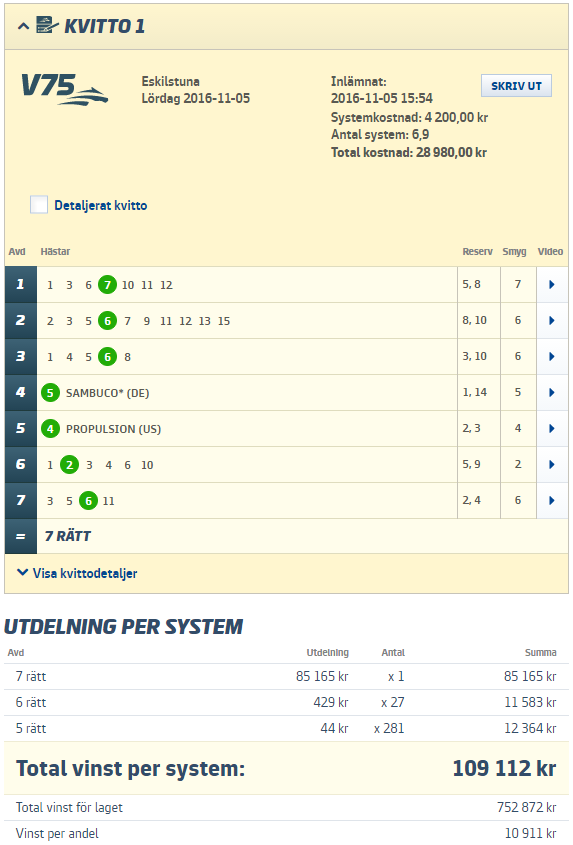Select green winner 7 in race 1
Image resolution: width=573 pixels, height=845 pixels.
click(x=107, y=285)
